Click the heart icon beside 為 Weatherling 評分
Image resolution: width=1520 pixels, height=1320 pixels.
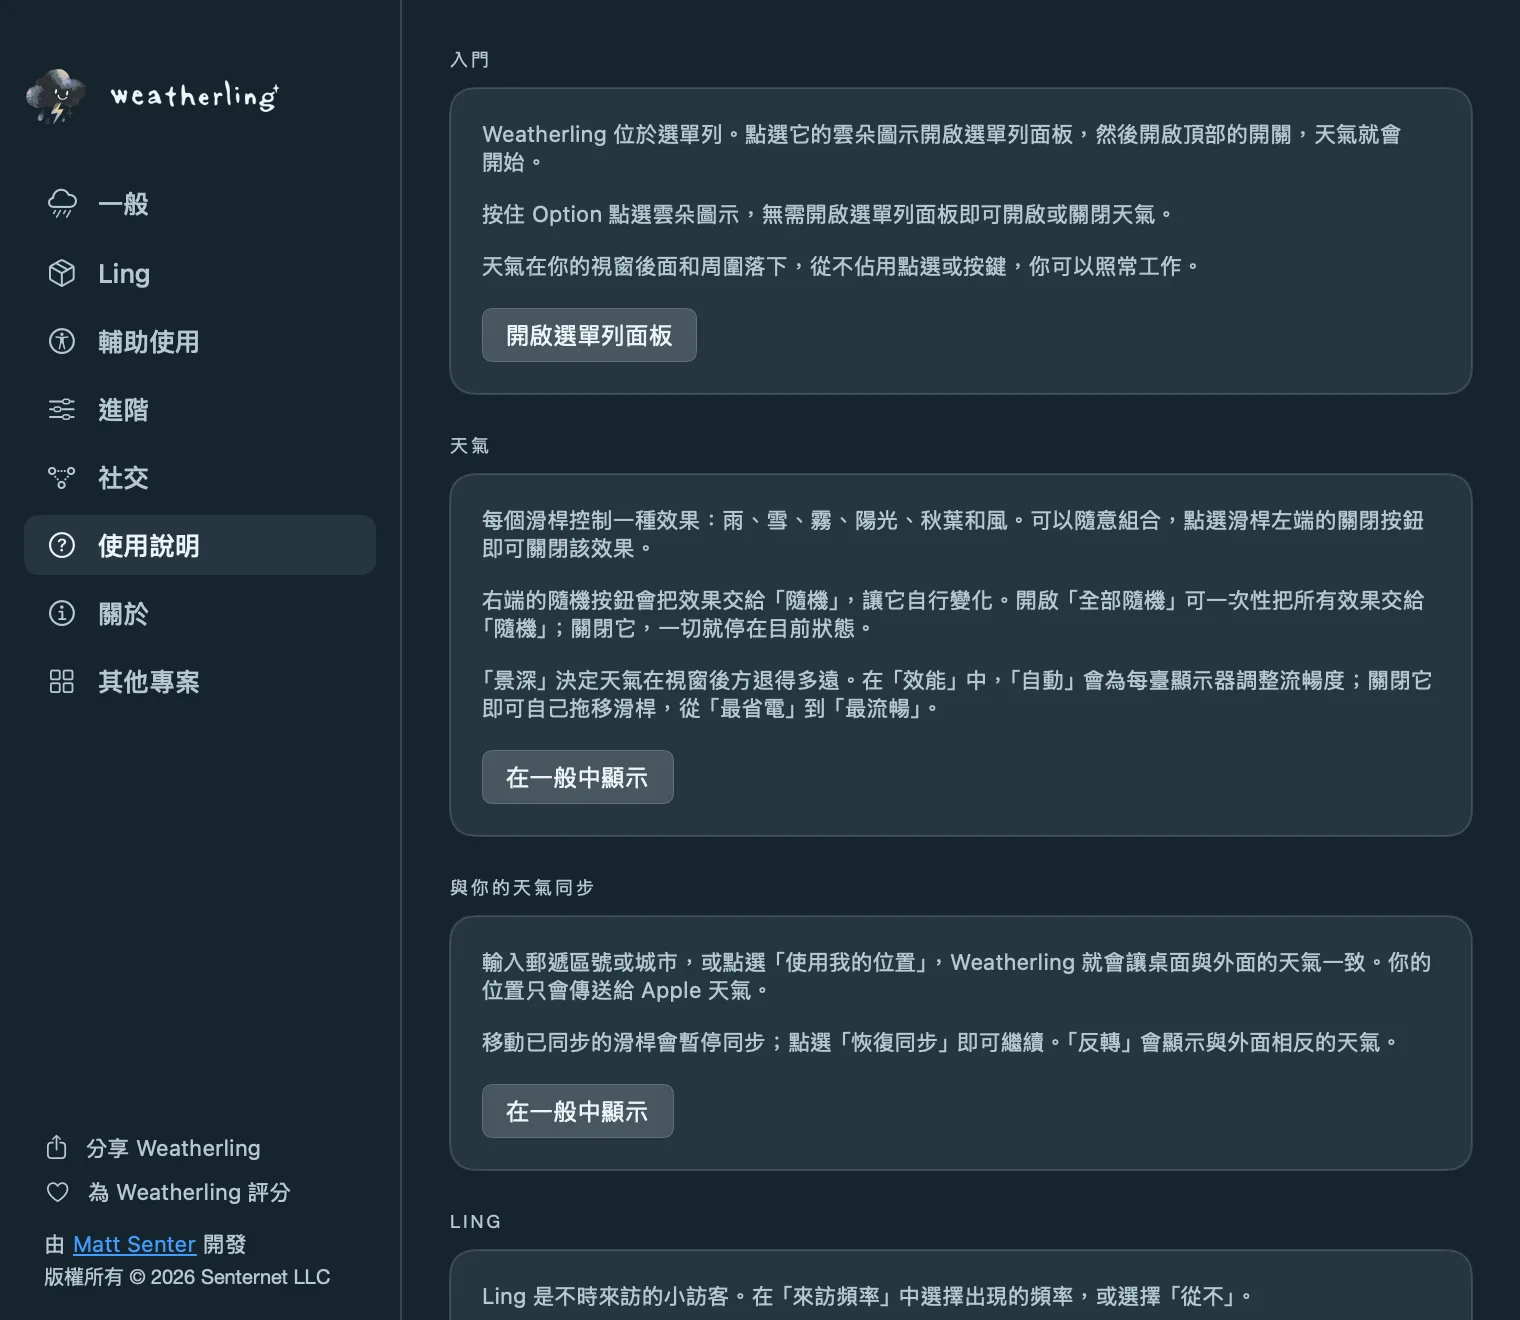click(x=58, y=1192)
